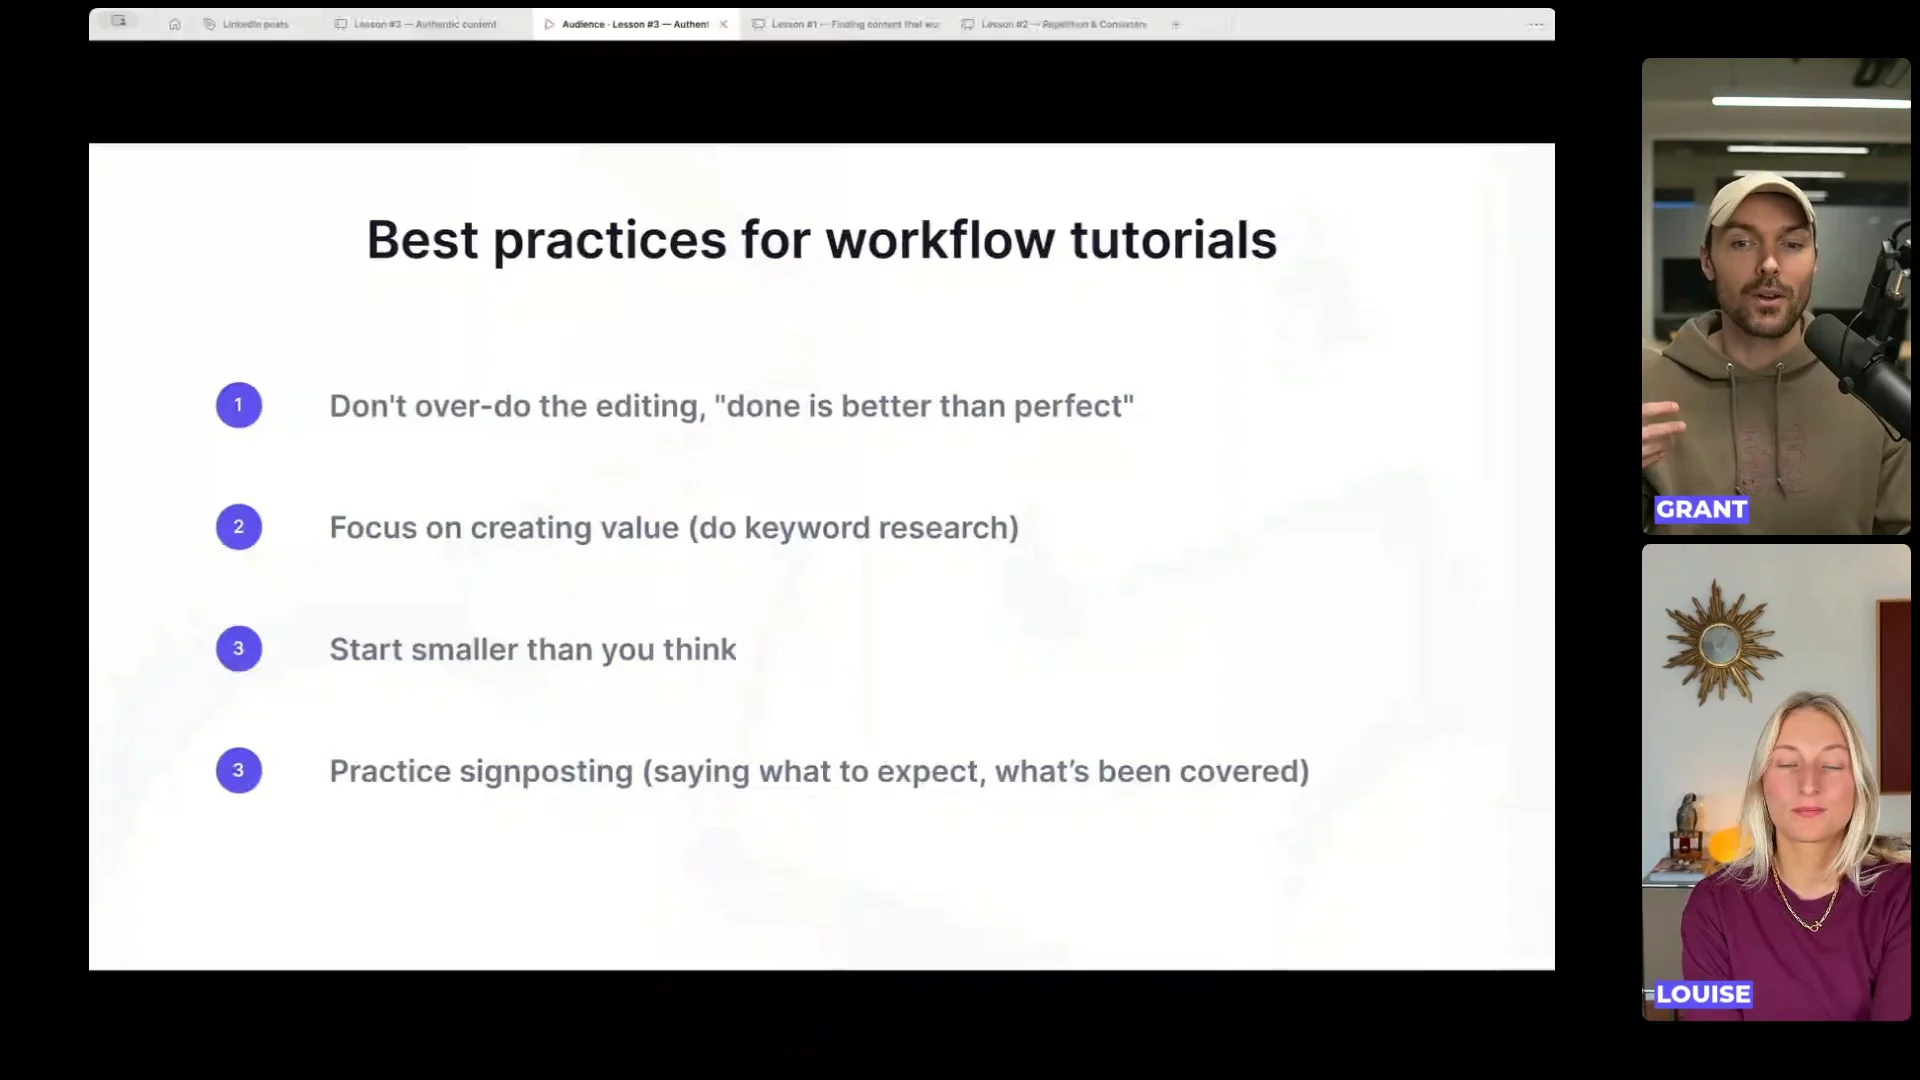Click the slide title 'Best practices for workflow tutorials'

point(821,240)
